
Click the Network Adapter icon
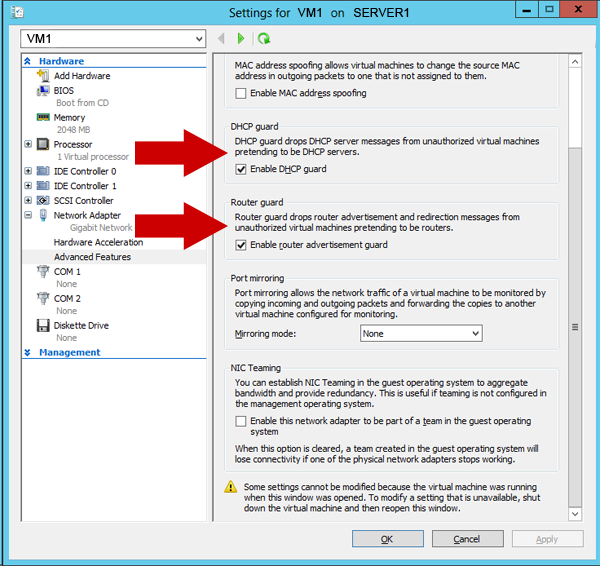point(43,215)
